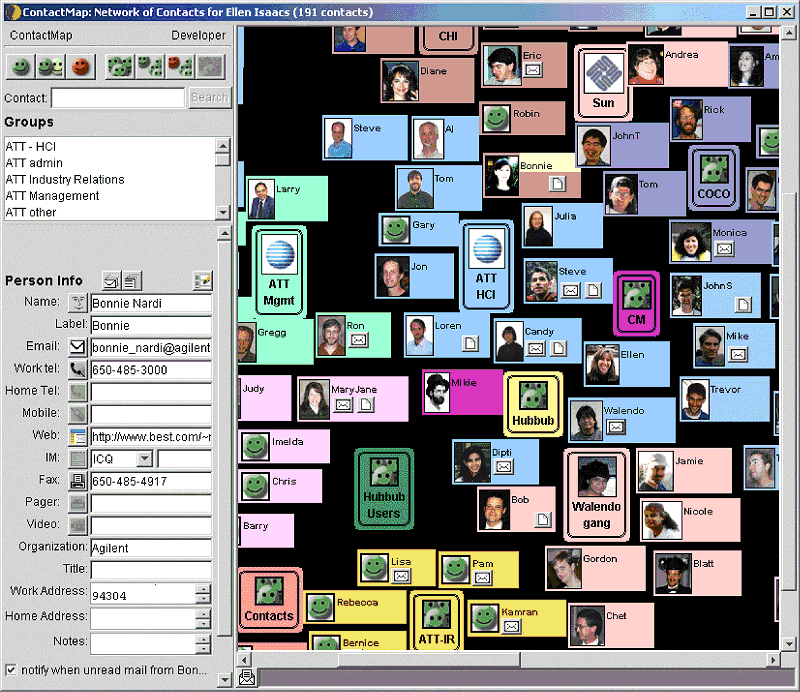Click the Developer label at top
Screen dimensions: 800x692
pyautogui.click(x=198, y=35)
